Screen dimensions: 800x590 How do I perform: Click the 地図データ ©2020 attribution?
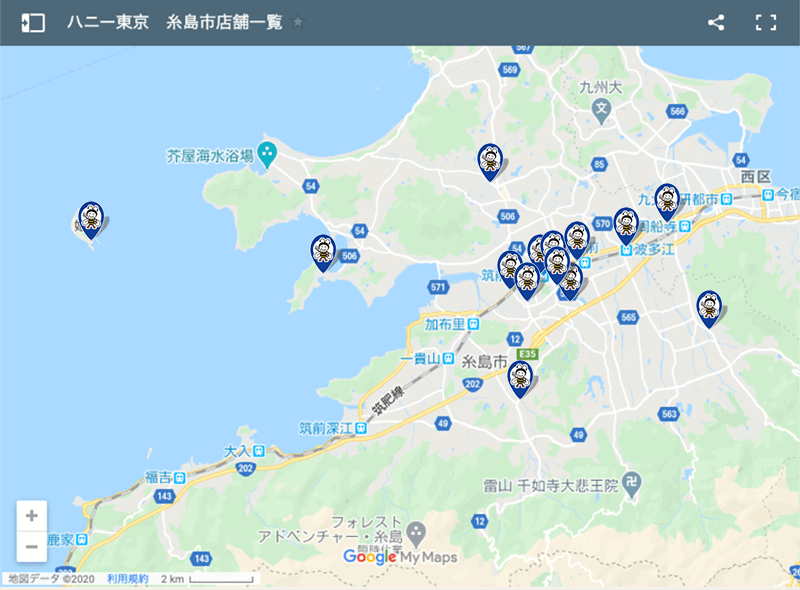(x=52, y=579)
